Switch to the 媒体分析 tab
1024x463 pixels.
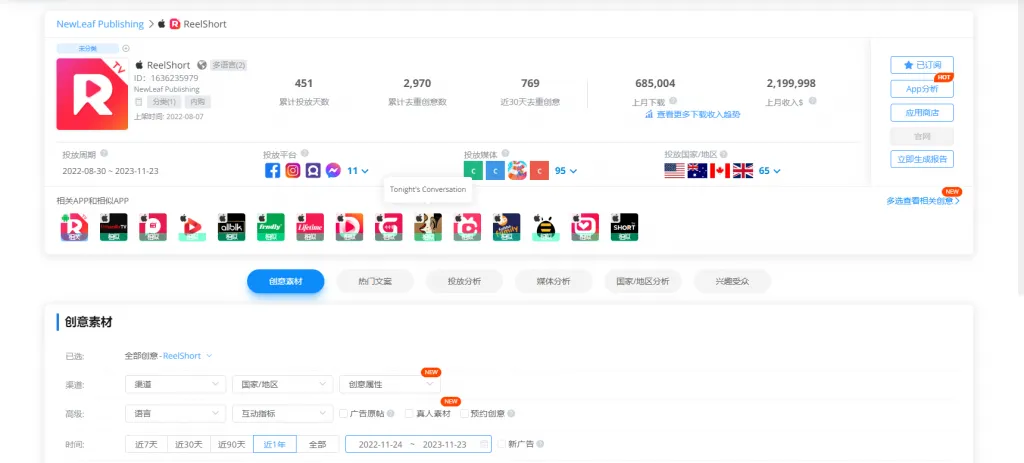click(553, 282)
